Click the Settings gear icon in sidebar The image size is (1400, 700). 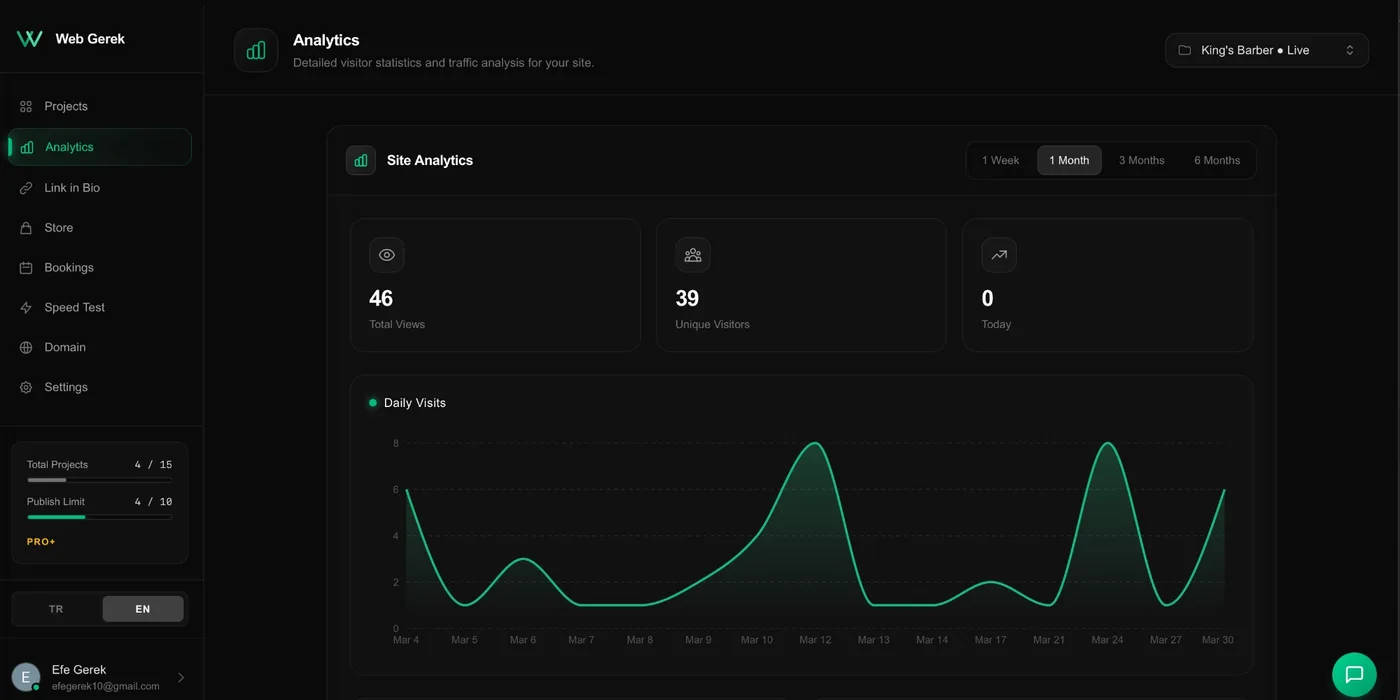click(25, 387)
